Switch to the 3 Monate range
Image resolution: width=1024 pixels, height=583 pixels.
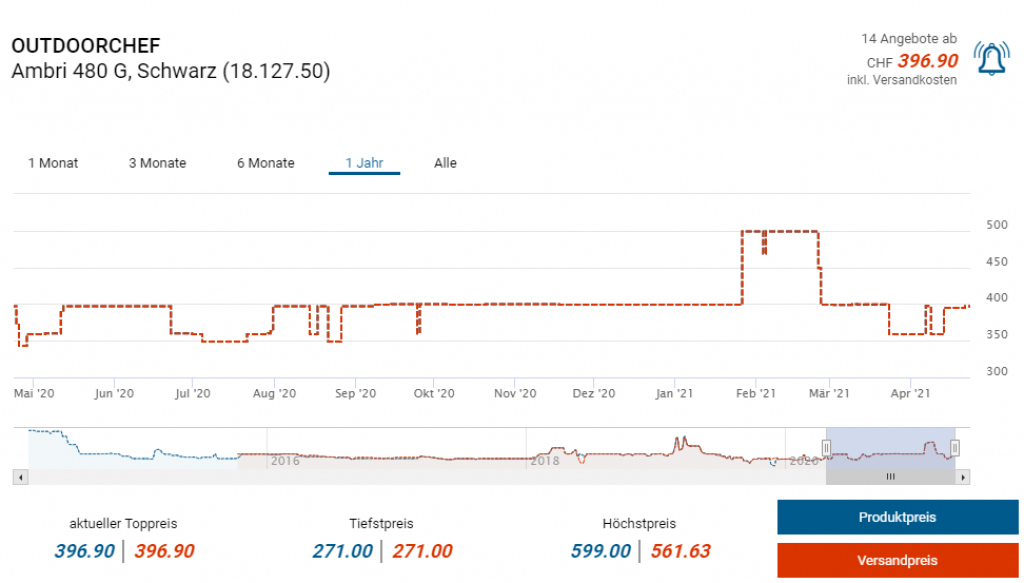click(157, 163)
